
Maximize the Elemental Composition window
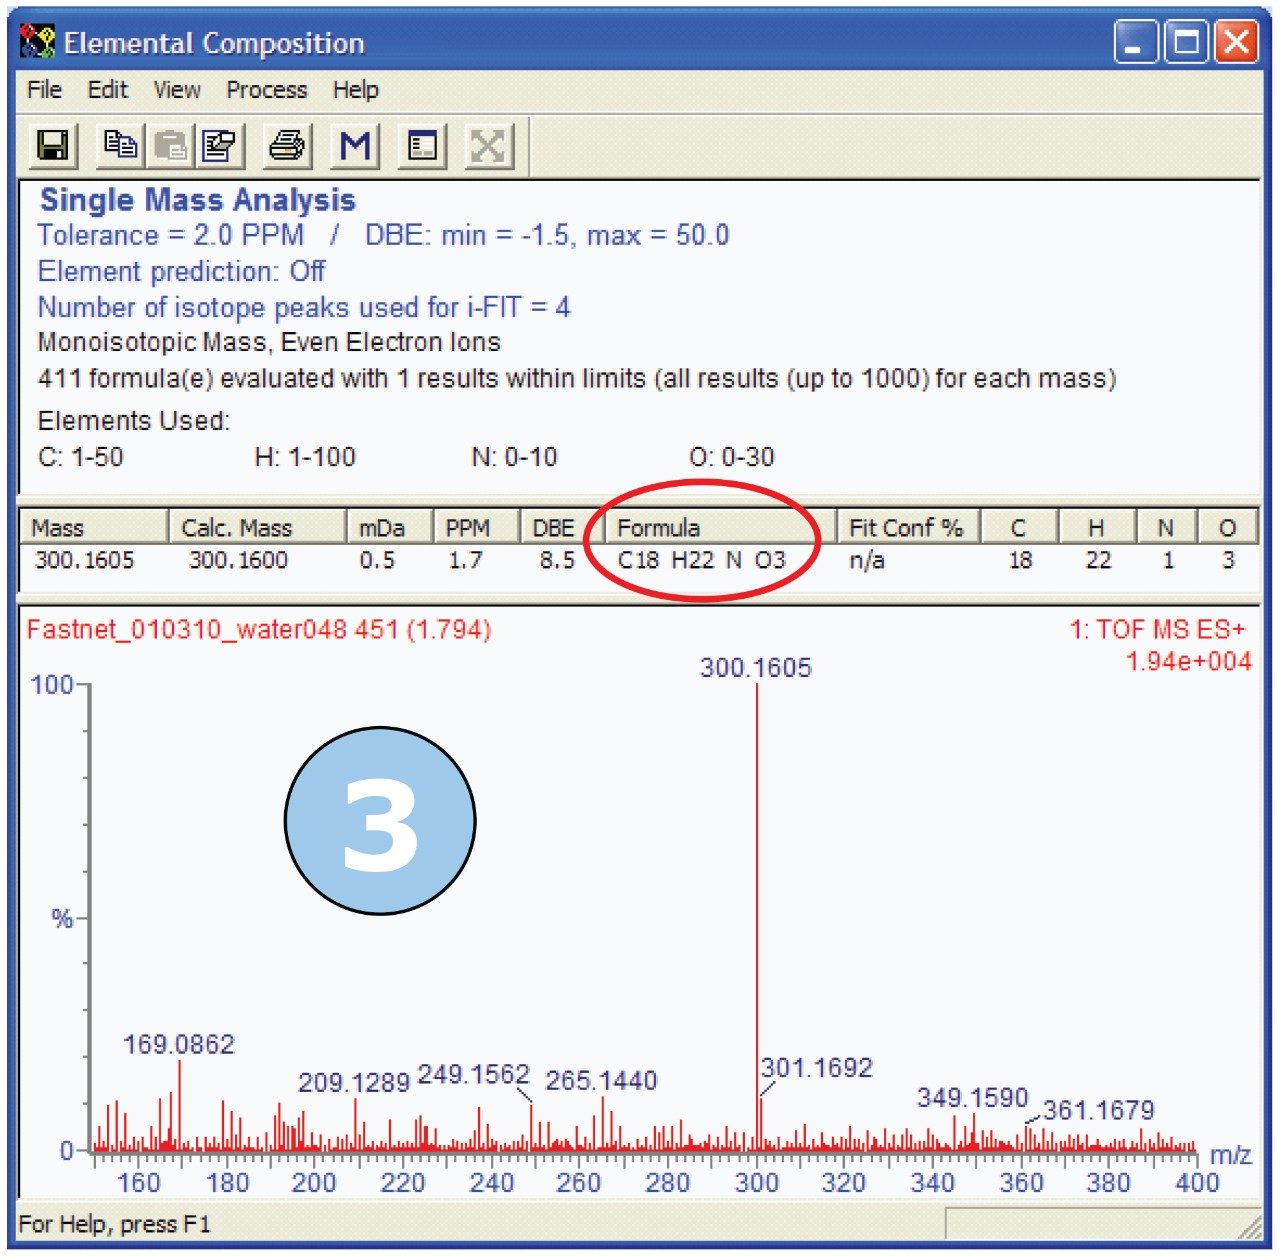1186,43
